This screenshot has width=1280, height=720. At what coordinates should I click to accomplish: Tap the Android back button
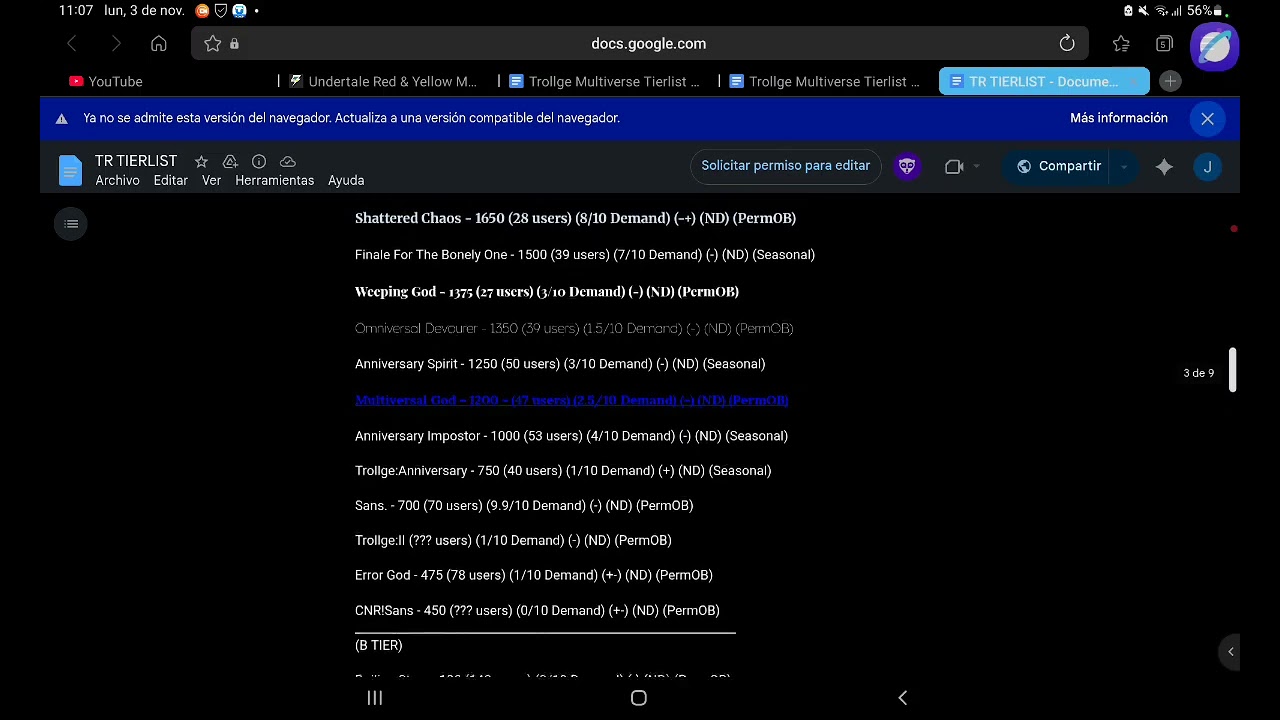903,698
